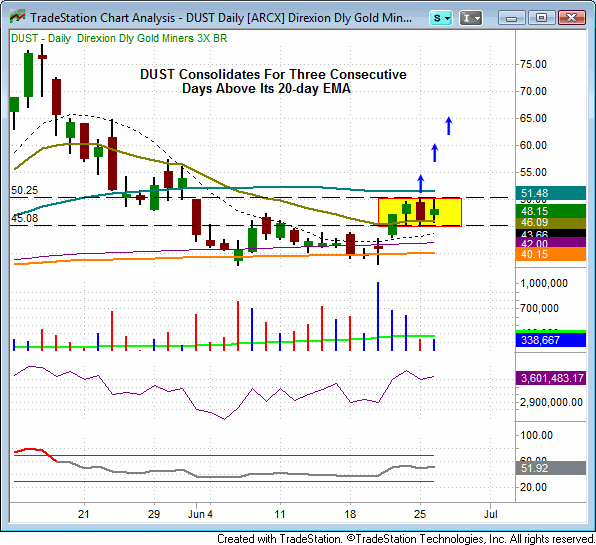
Task: Click the 50.25 resistance level label
Action: (24, 190)
